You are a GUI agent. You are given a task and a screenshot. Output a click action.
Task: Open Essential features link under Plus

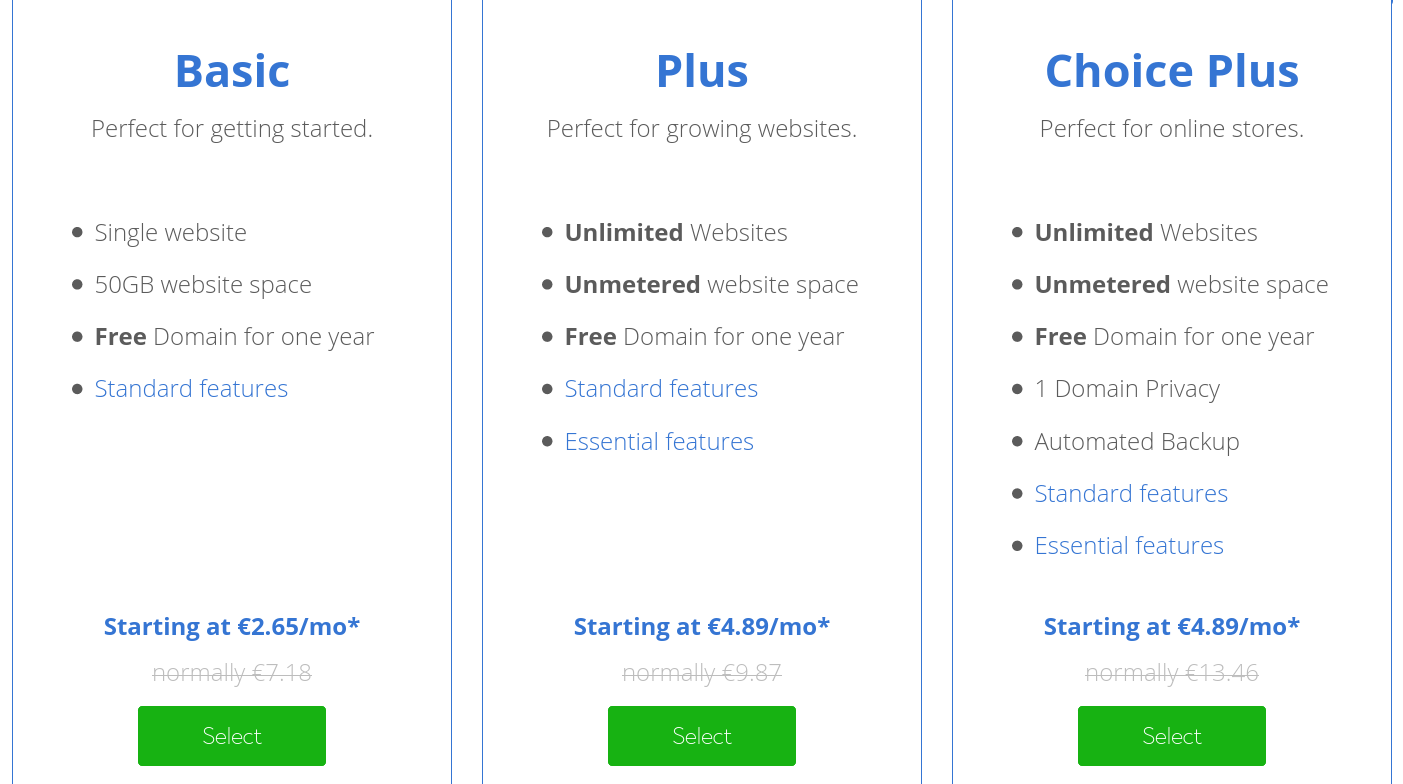coord(659,441)
